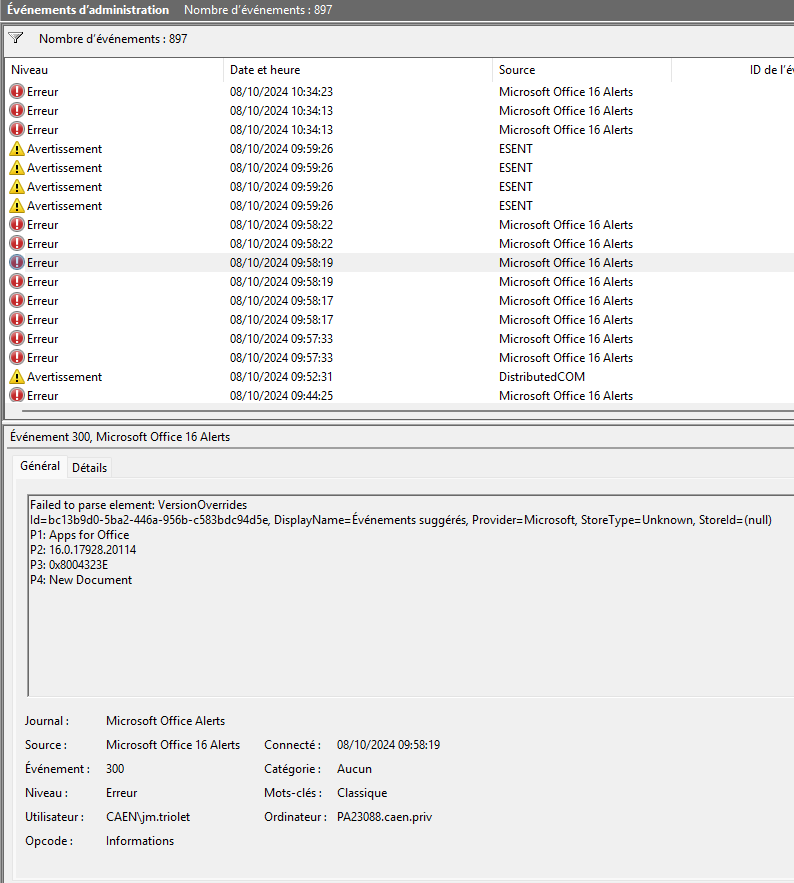
Task: Click the Id=bc13b9d0 DisplayName description line
Action: (x=401, y=520)
